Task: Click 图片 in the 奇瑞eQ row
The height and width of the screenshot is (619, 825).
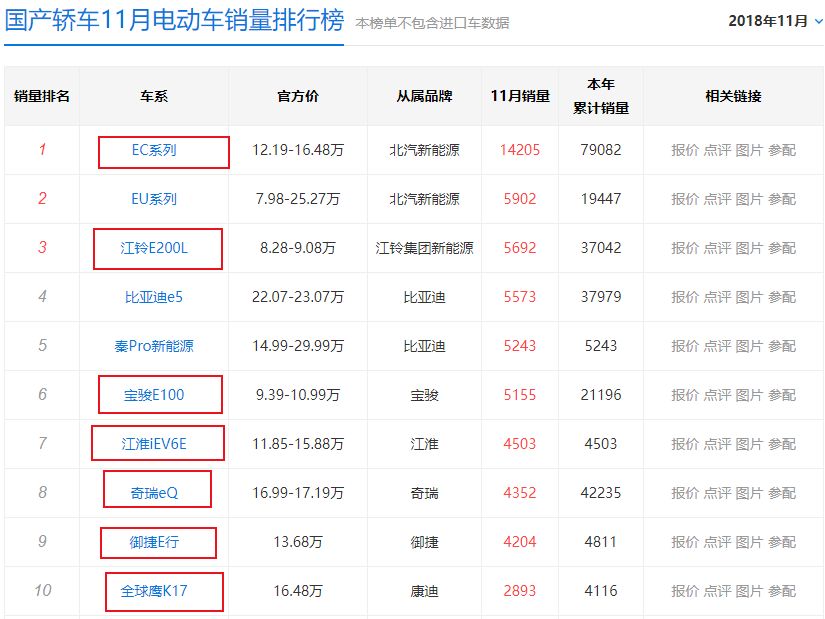Action: click(x=749, y=493)
